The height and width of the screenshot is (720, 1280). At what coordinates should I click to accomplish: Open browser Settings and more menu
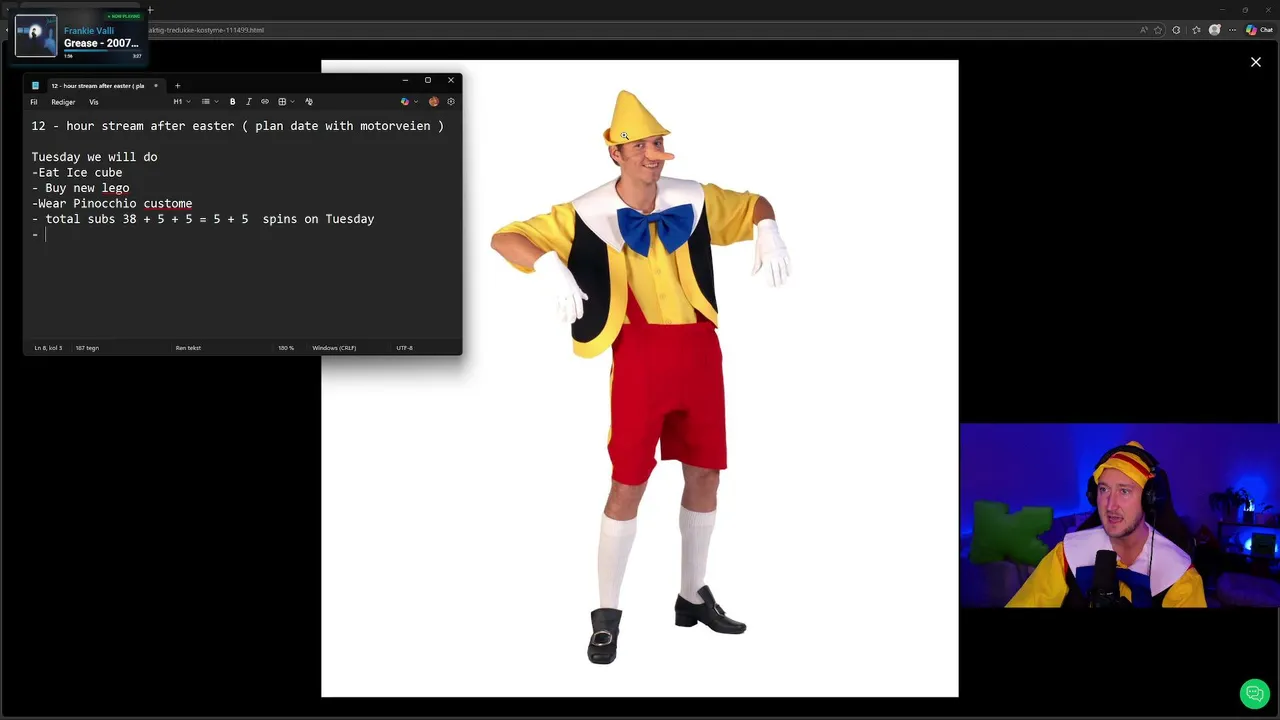click(1233, 30)
